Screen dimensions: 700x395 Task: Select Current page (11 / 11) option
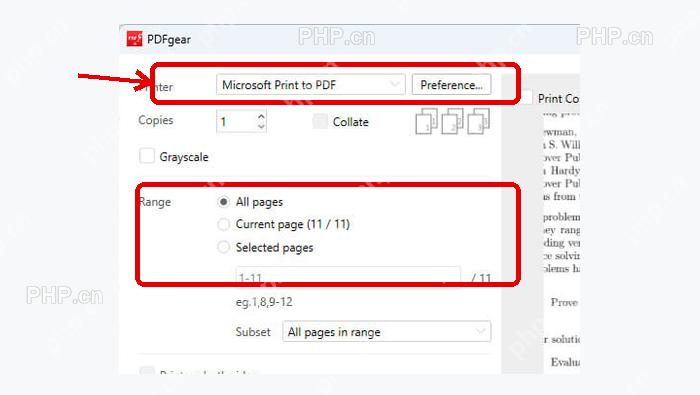point(223,225)
